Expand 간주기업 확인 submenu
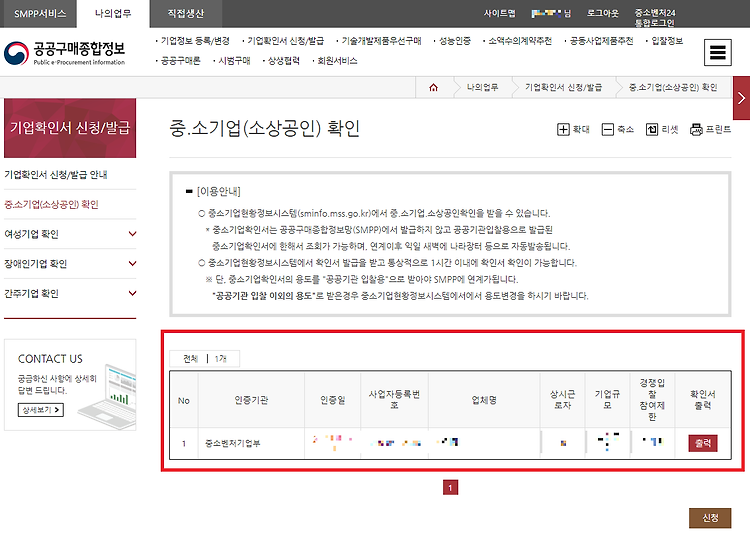Screen dimensions: 750x541 (132, 293)
